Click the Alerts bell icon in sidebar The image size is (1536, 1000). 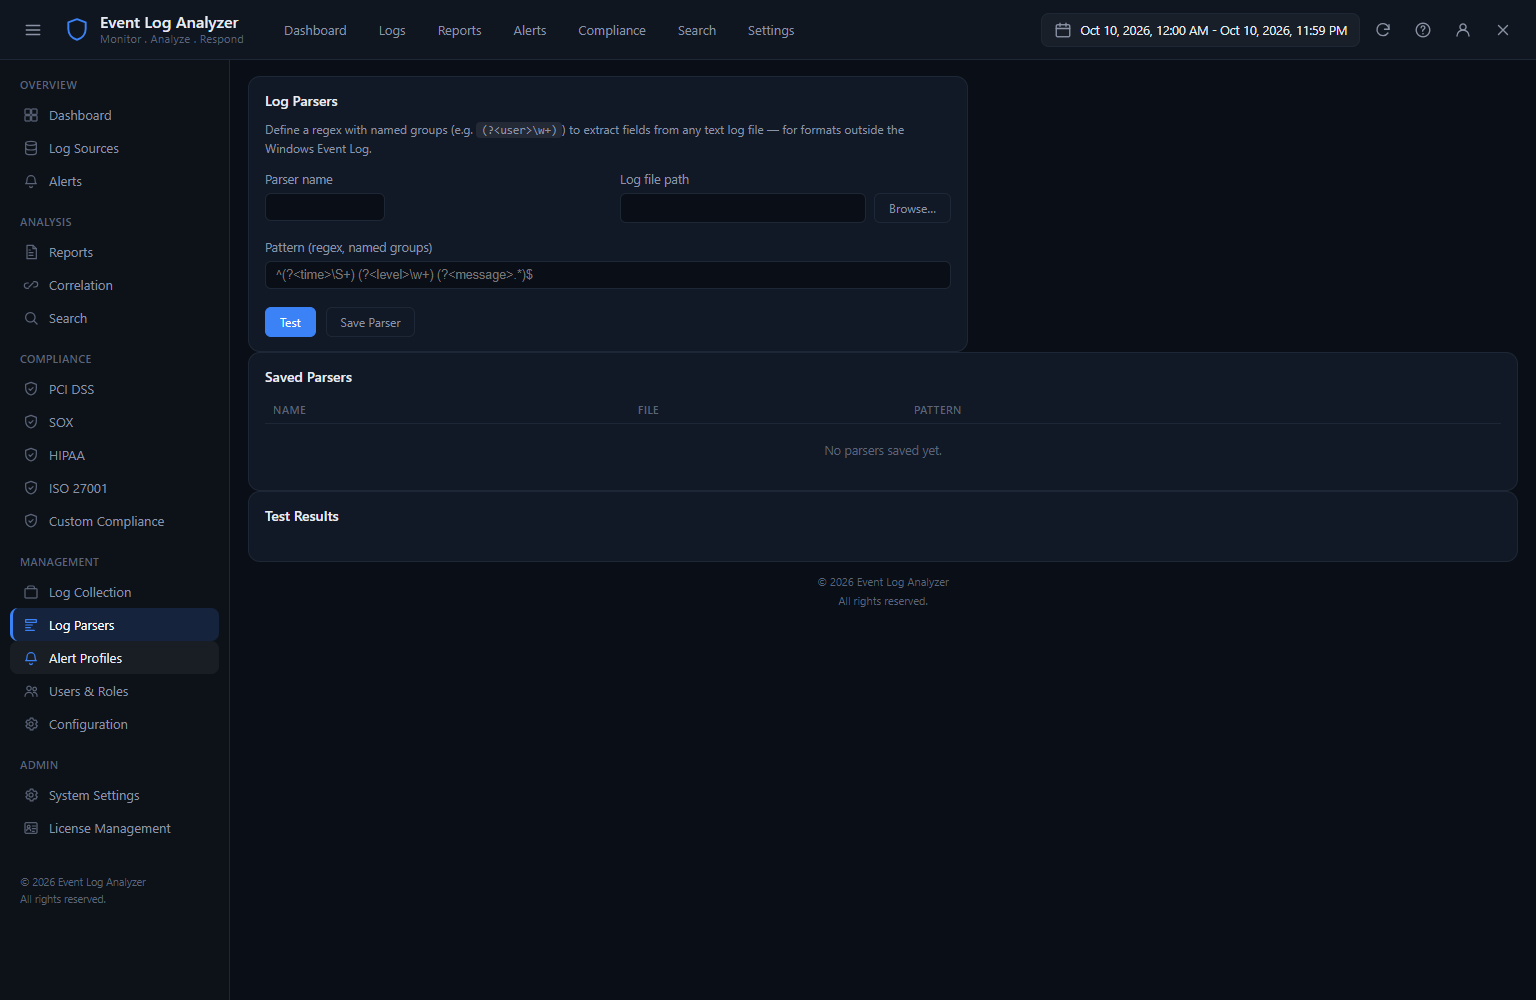coord(31,181)
